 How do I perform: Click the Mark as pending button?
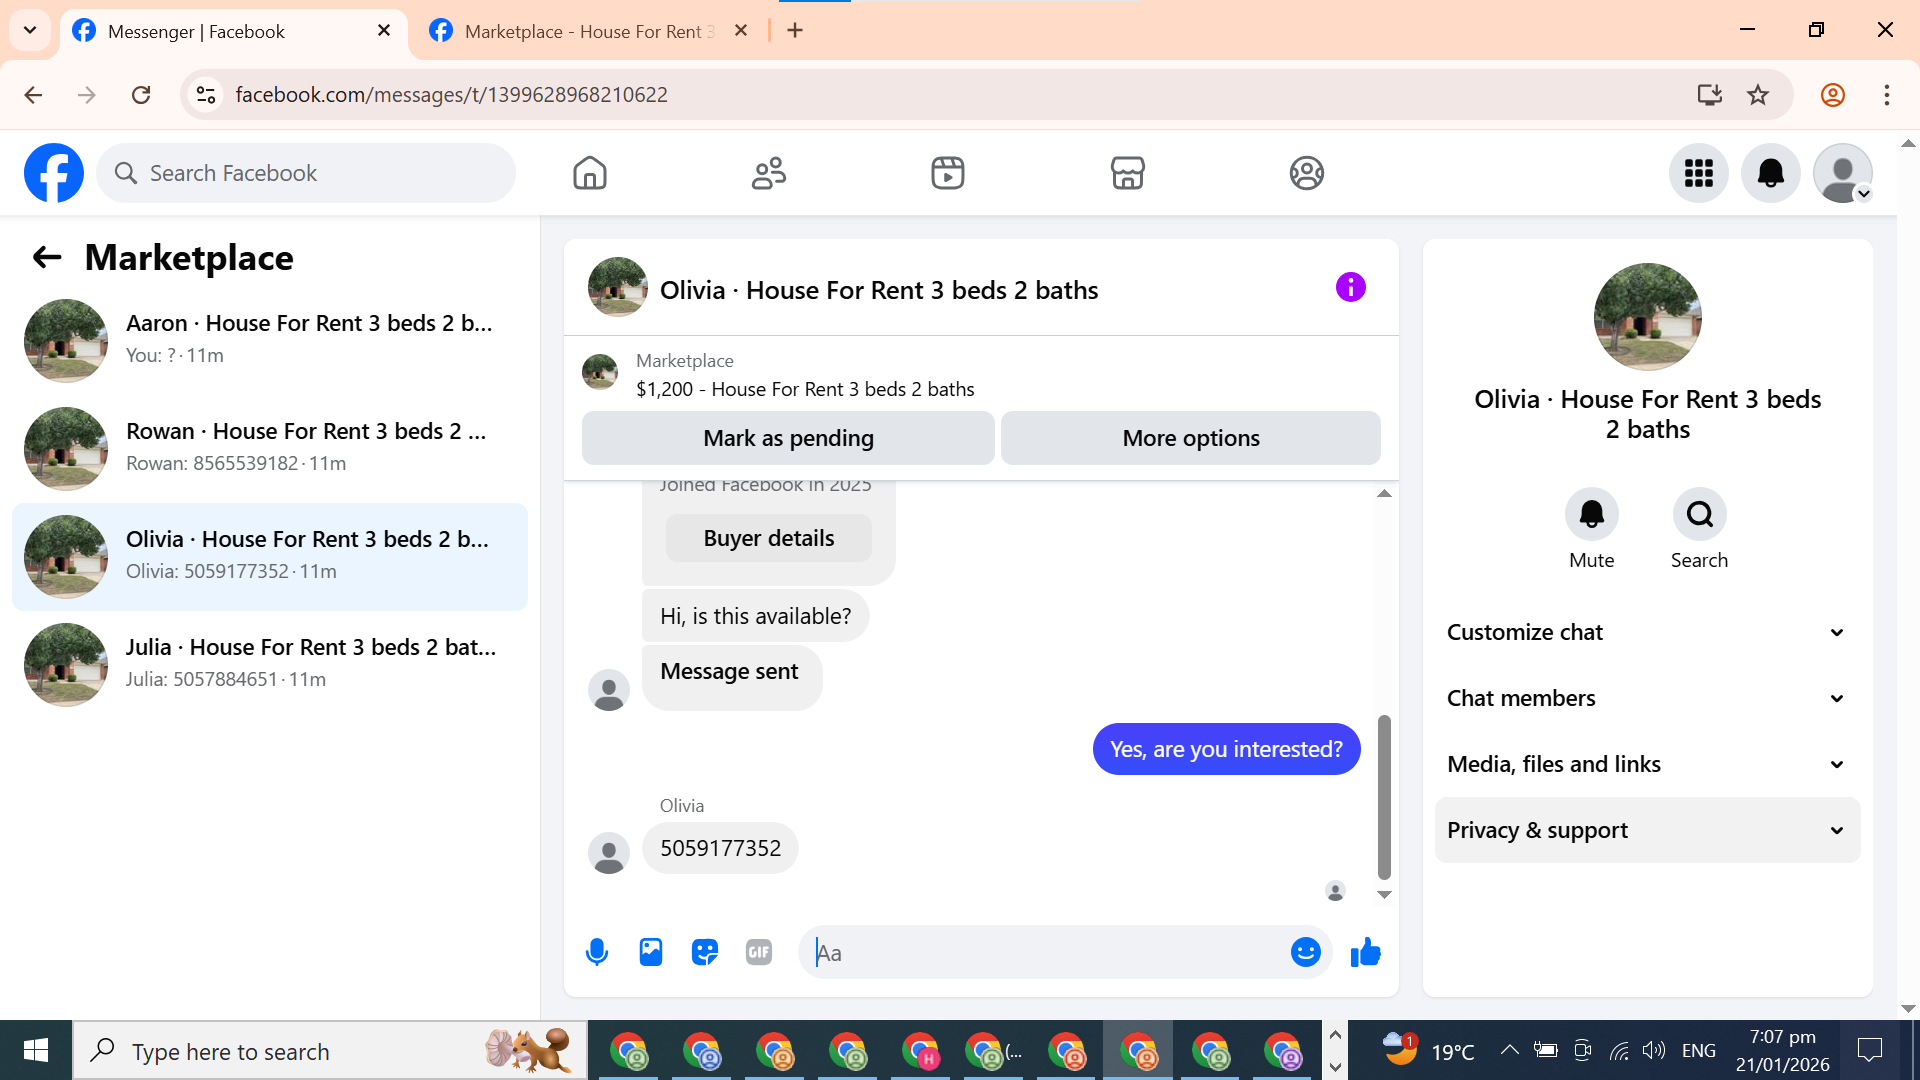point(788,438)
